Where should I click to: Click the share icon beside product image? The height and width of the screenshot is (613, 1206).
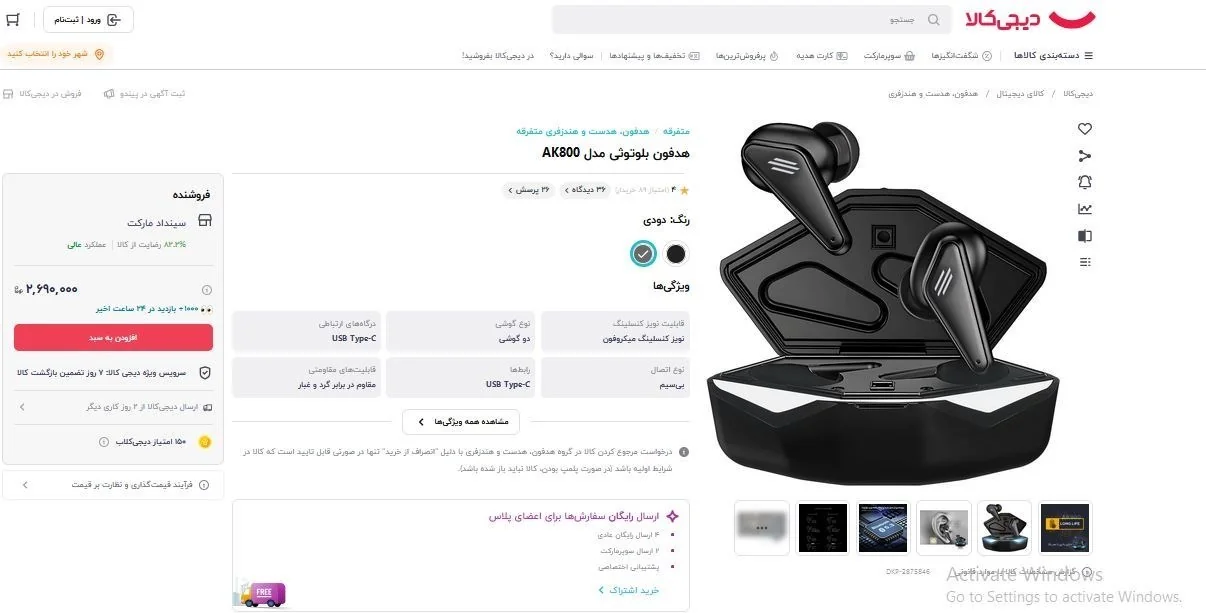coord(1085,155)
